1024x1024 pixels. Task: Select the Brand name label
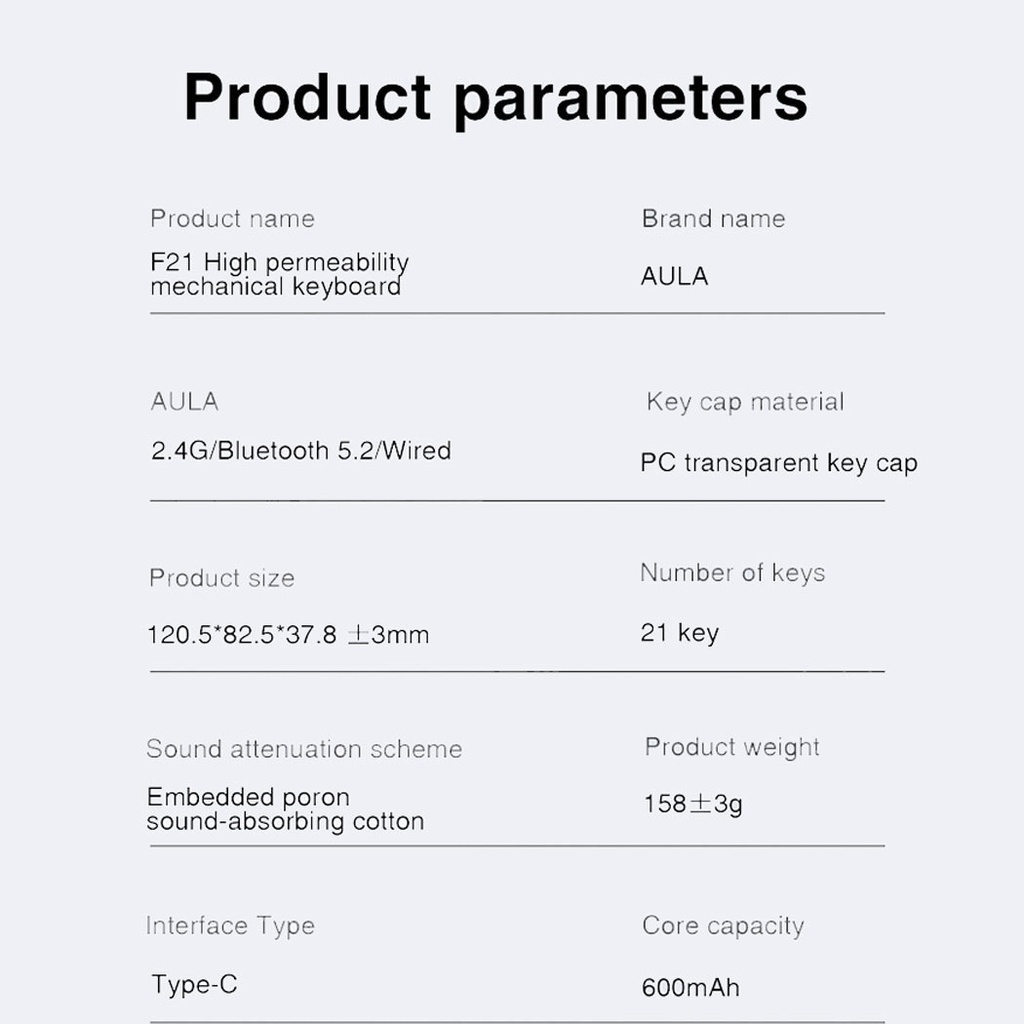pos(713,219)
